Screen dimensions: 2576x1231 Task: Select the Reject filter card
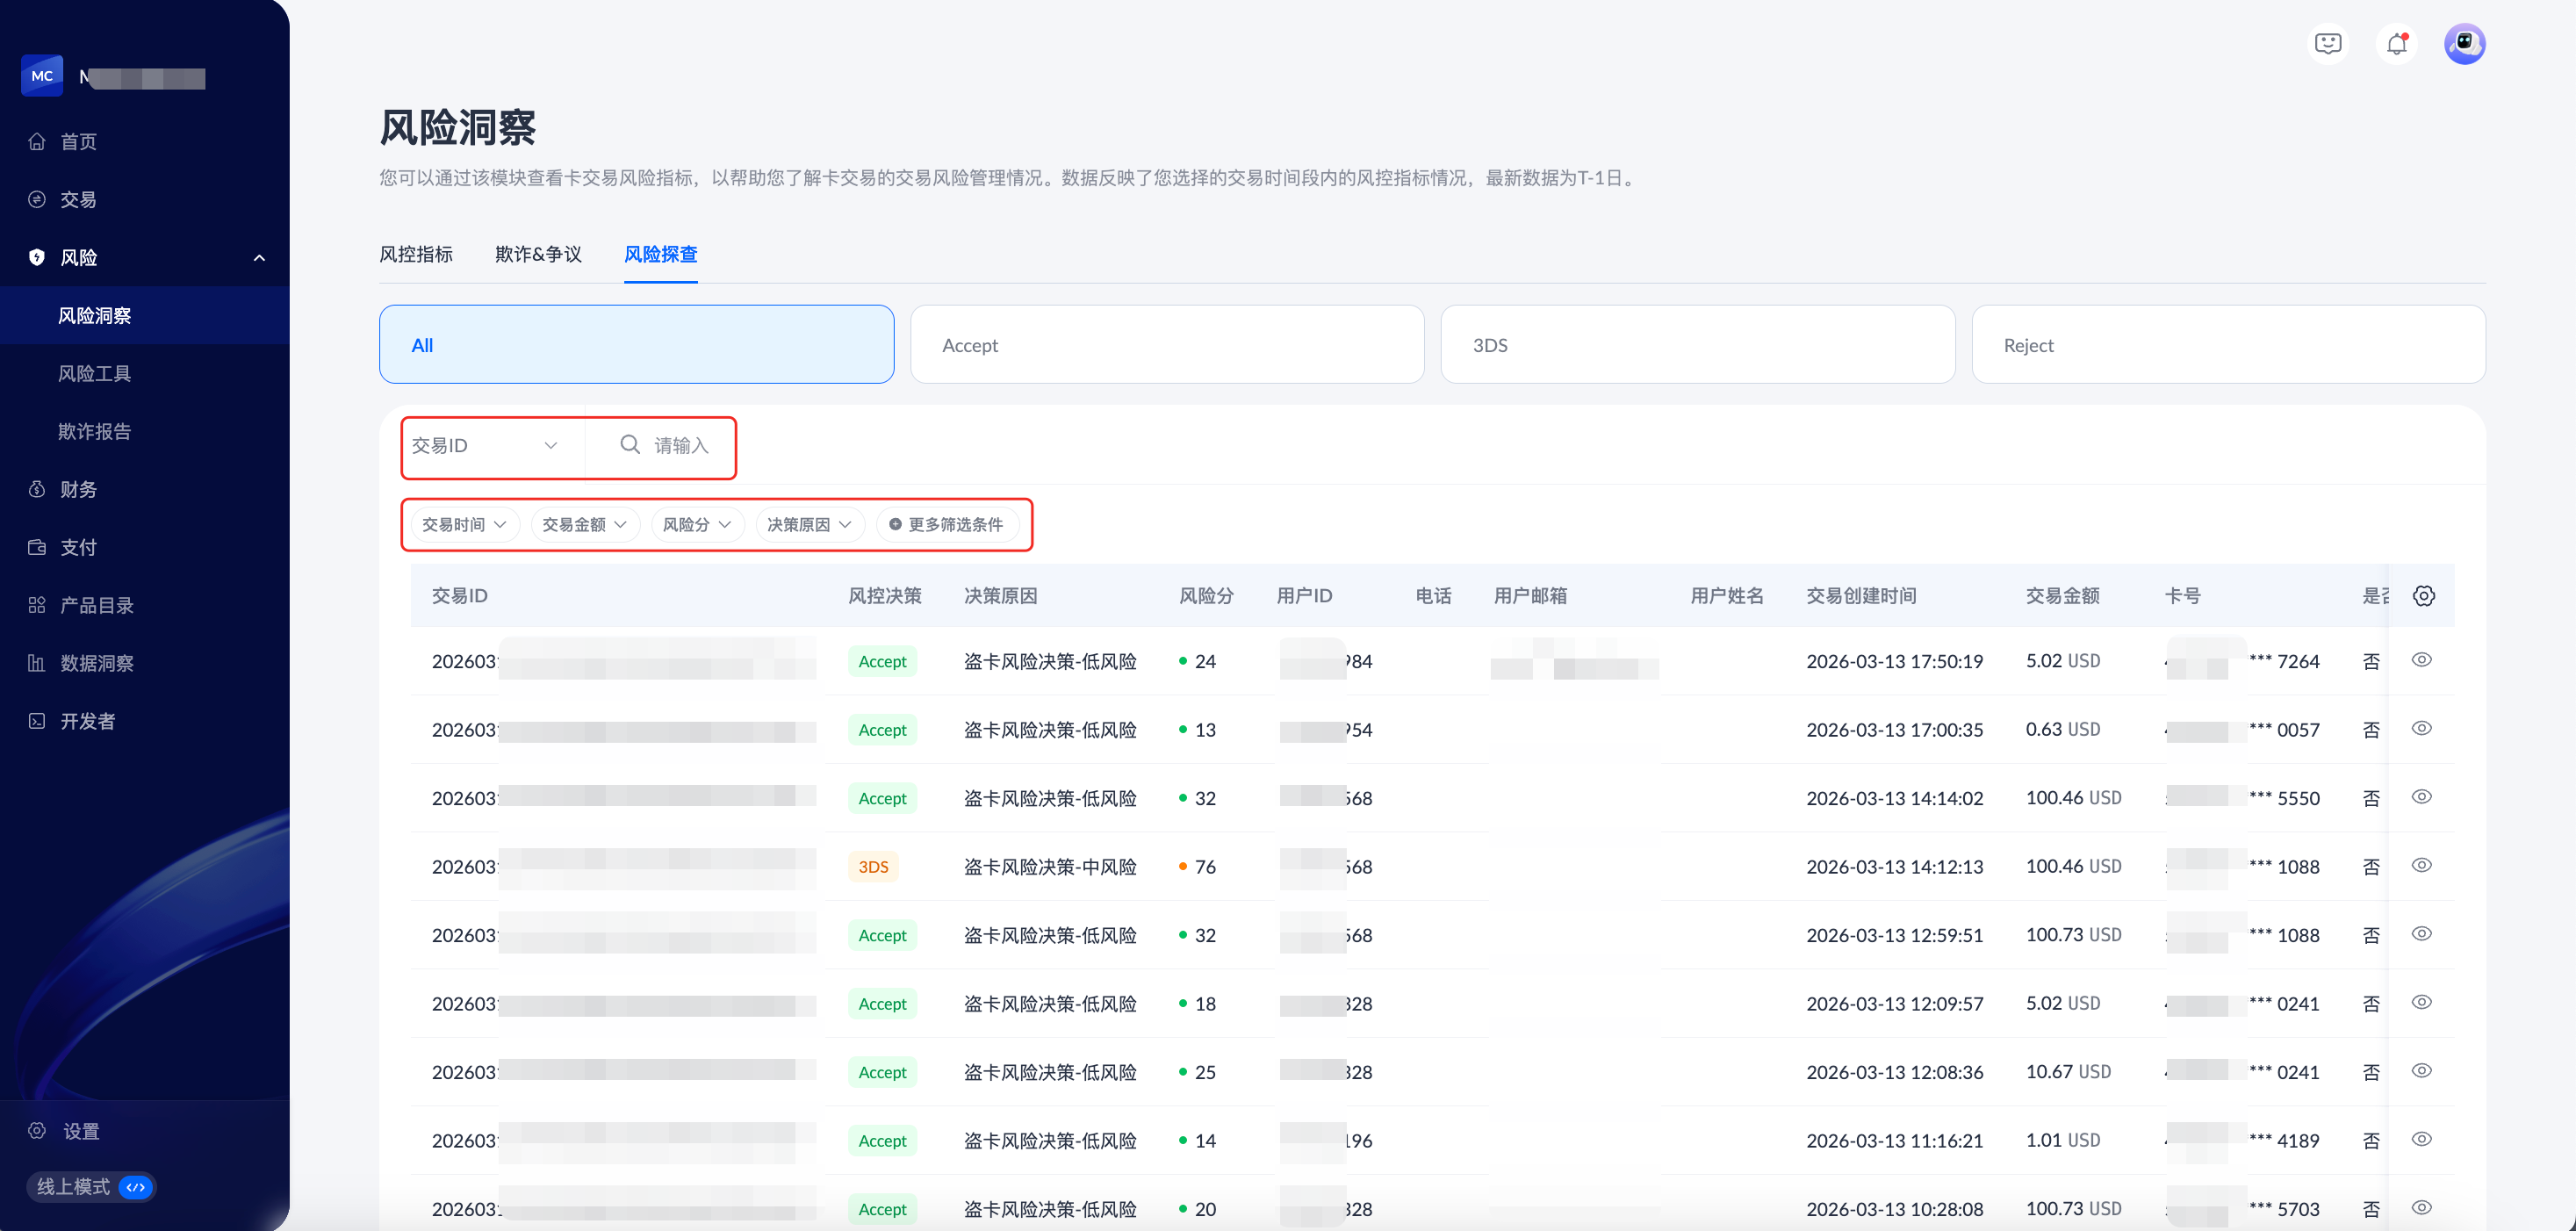(2227, 345)
